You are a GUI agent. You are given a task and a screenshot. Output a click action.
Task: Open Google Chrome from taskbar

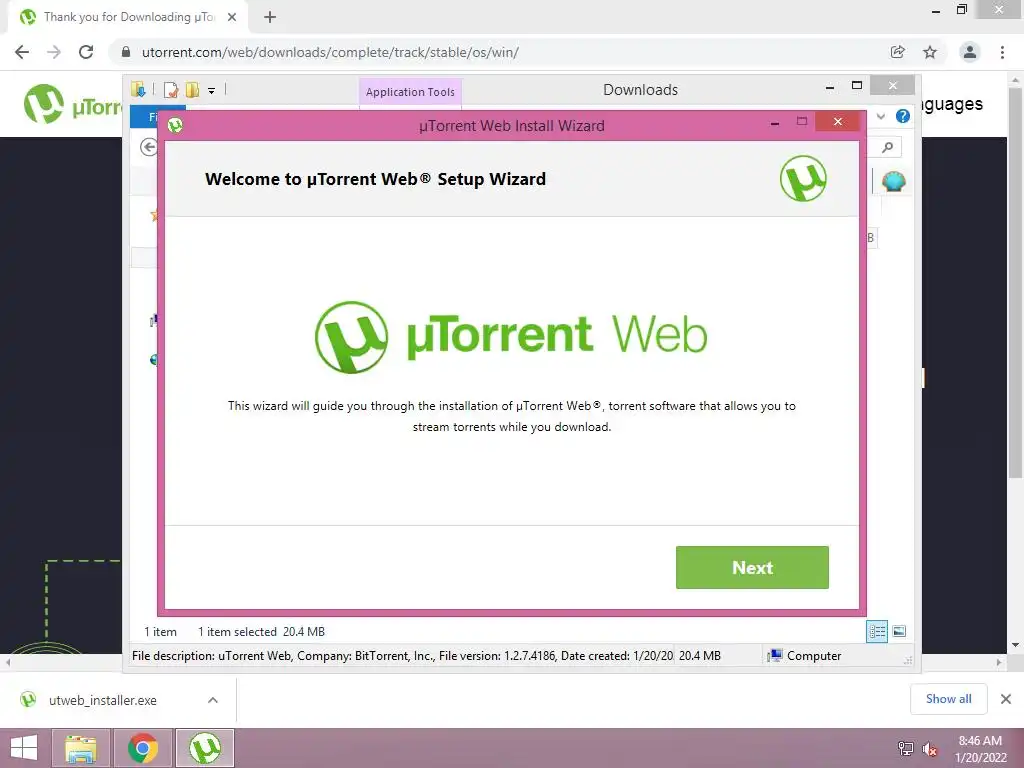143,748
